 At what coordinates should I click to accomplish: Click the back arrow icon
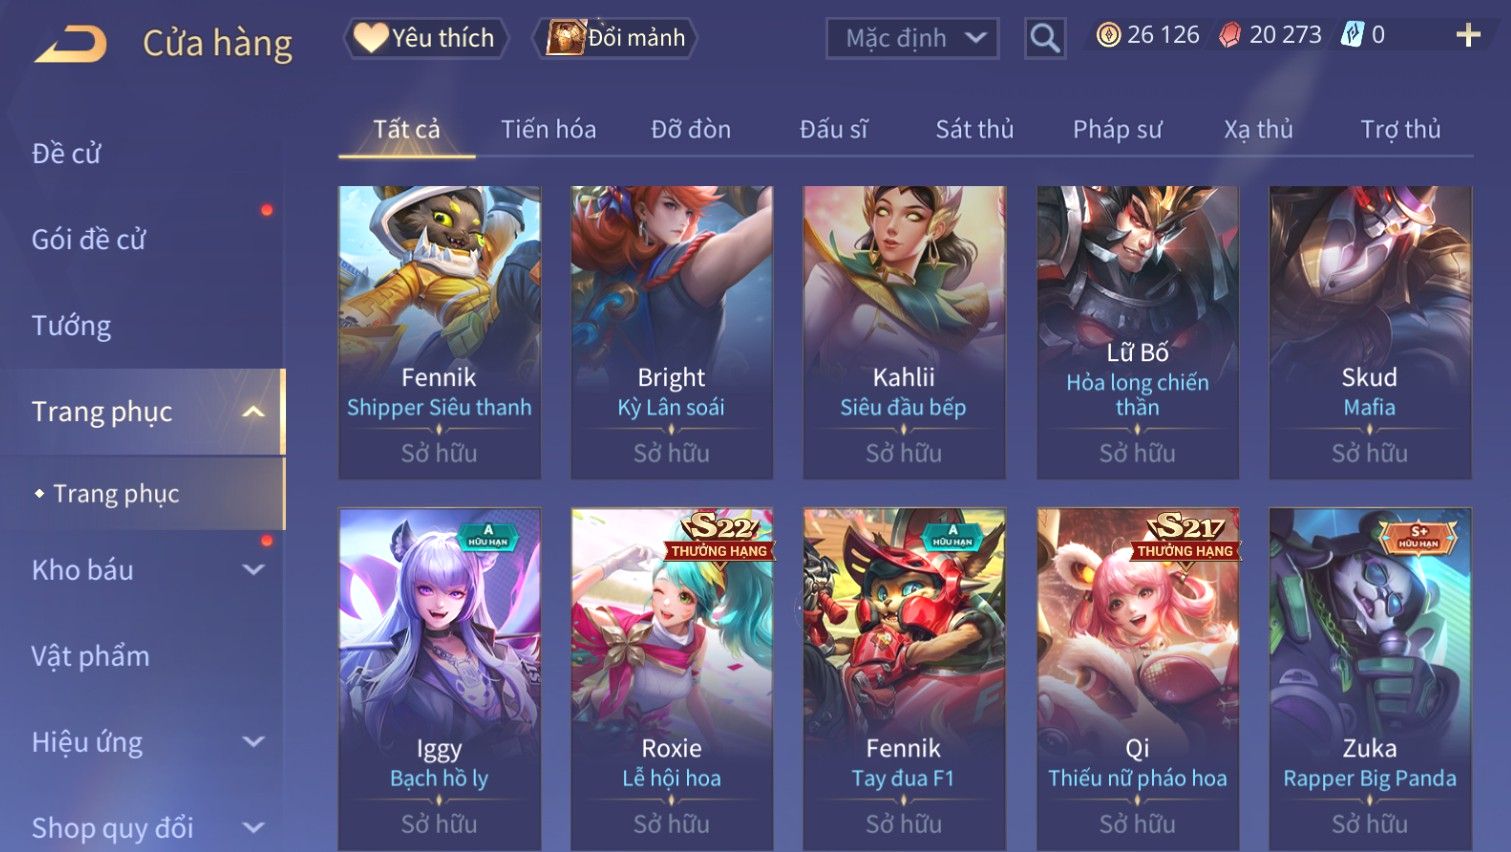[70, 43]
